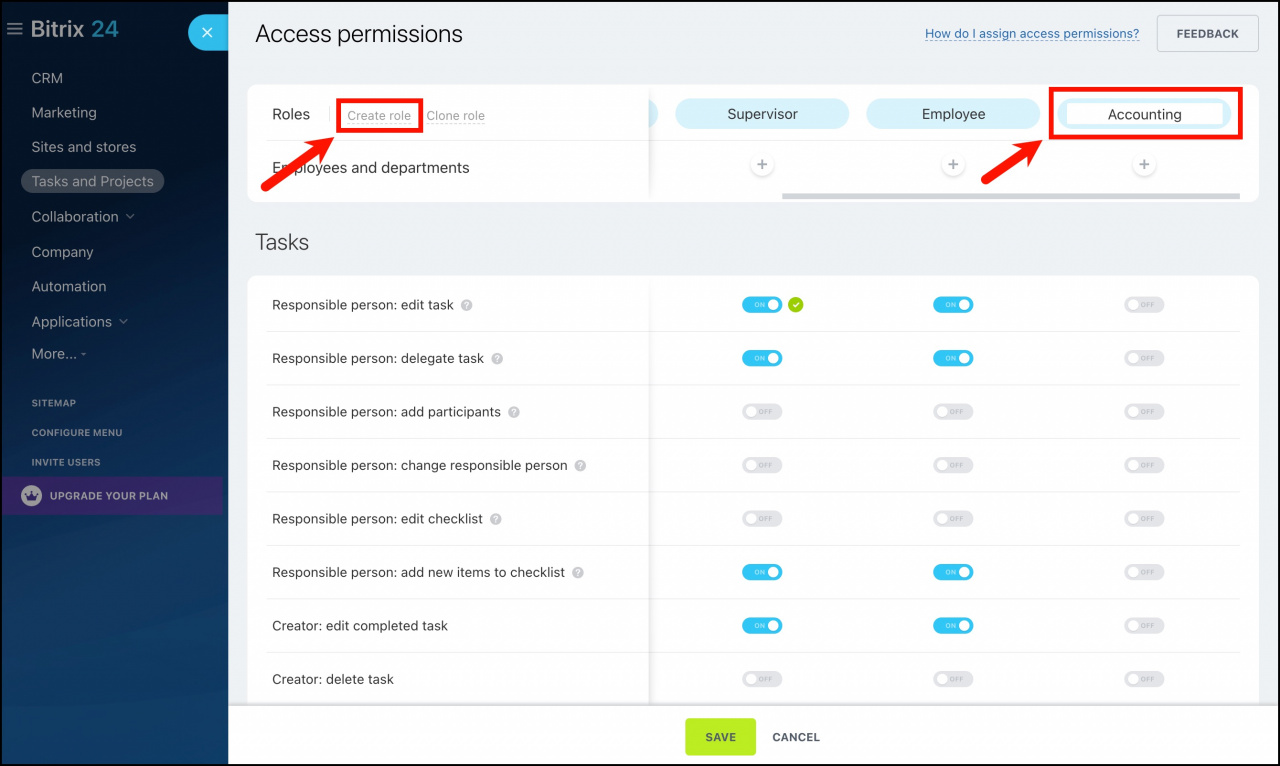This screenshot has width=1280, height=766.
Task: Expand the Collaboration menu chevron
Action: pos(130,217)
